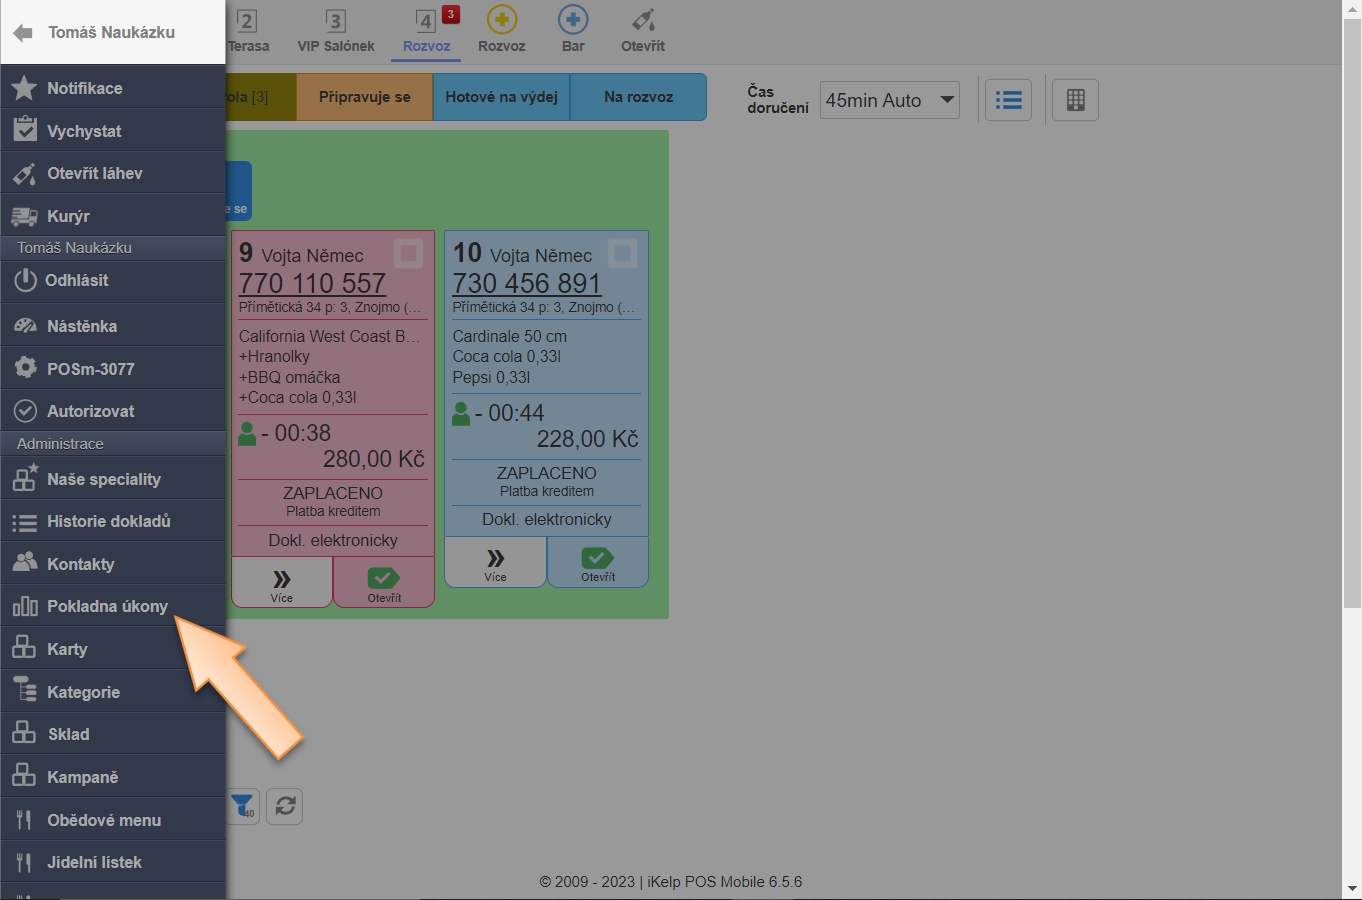Expand Více on order 9 card
Image resolution: width=1362 pixels, height=900 pixels.
tap(282, 584)
